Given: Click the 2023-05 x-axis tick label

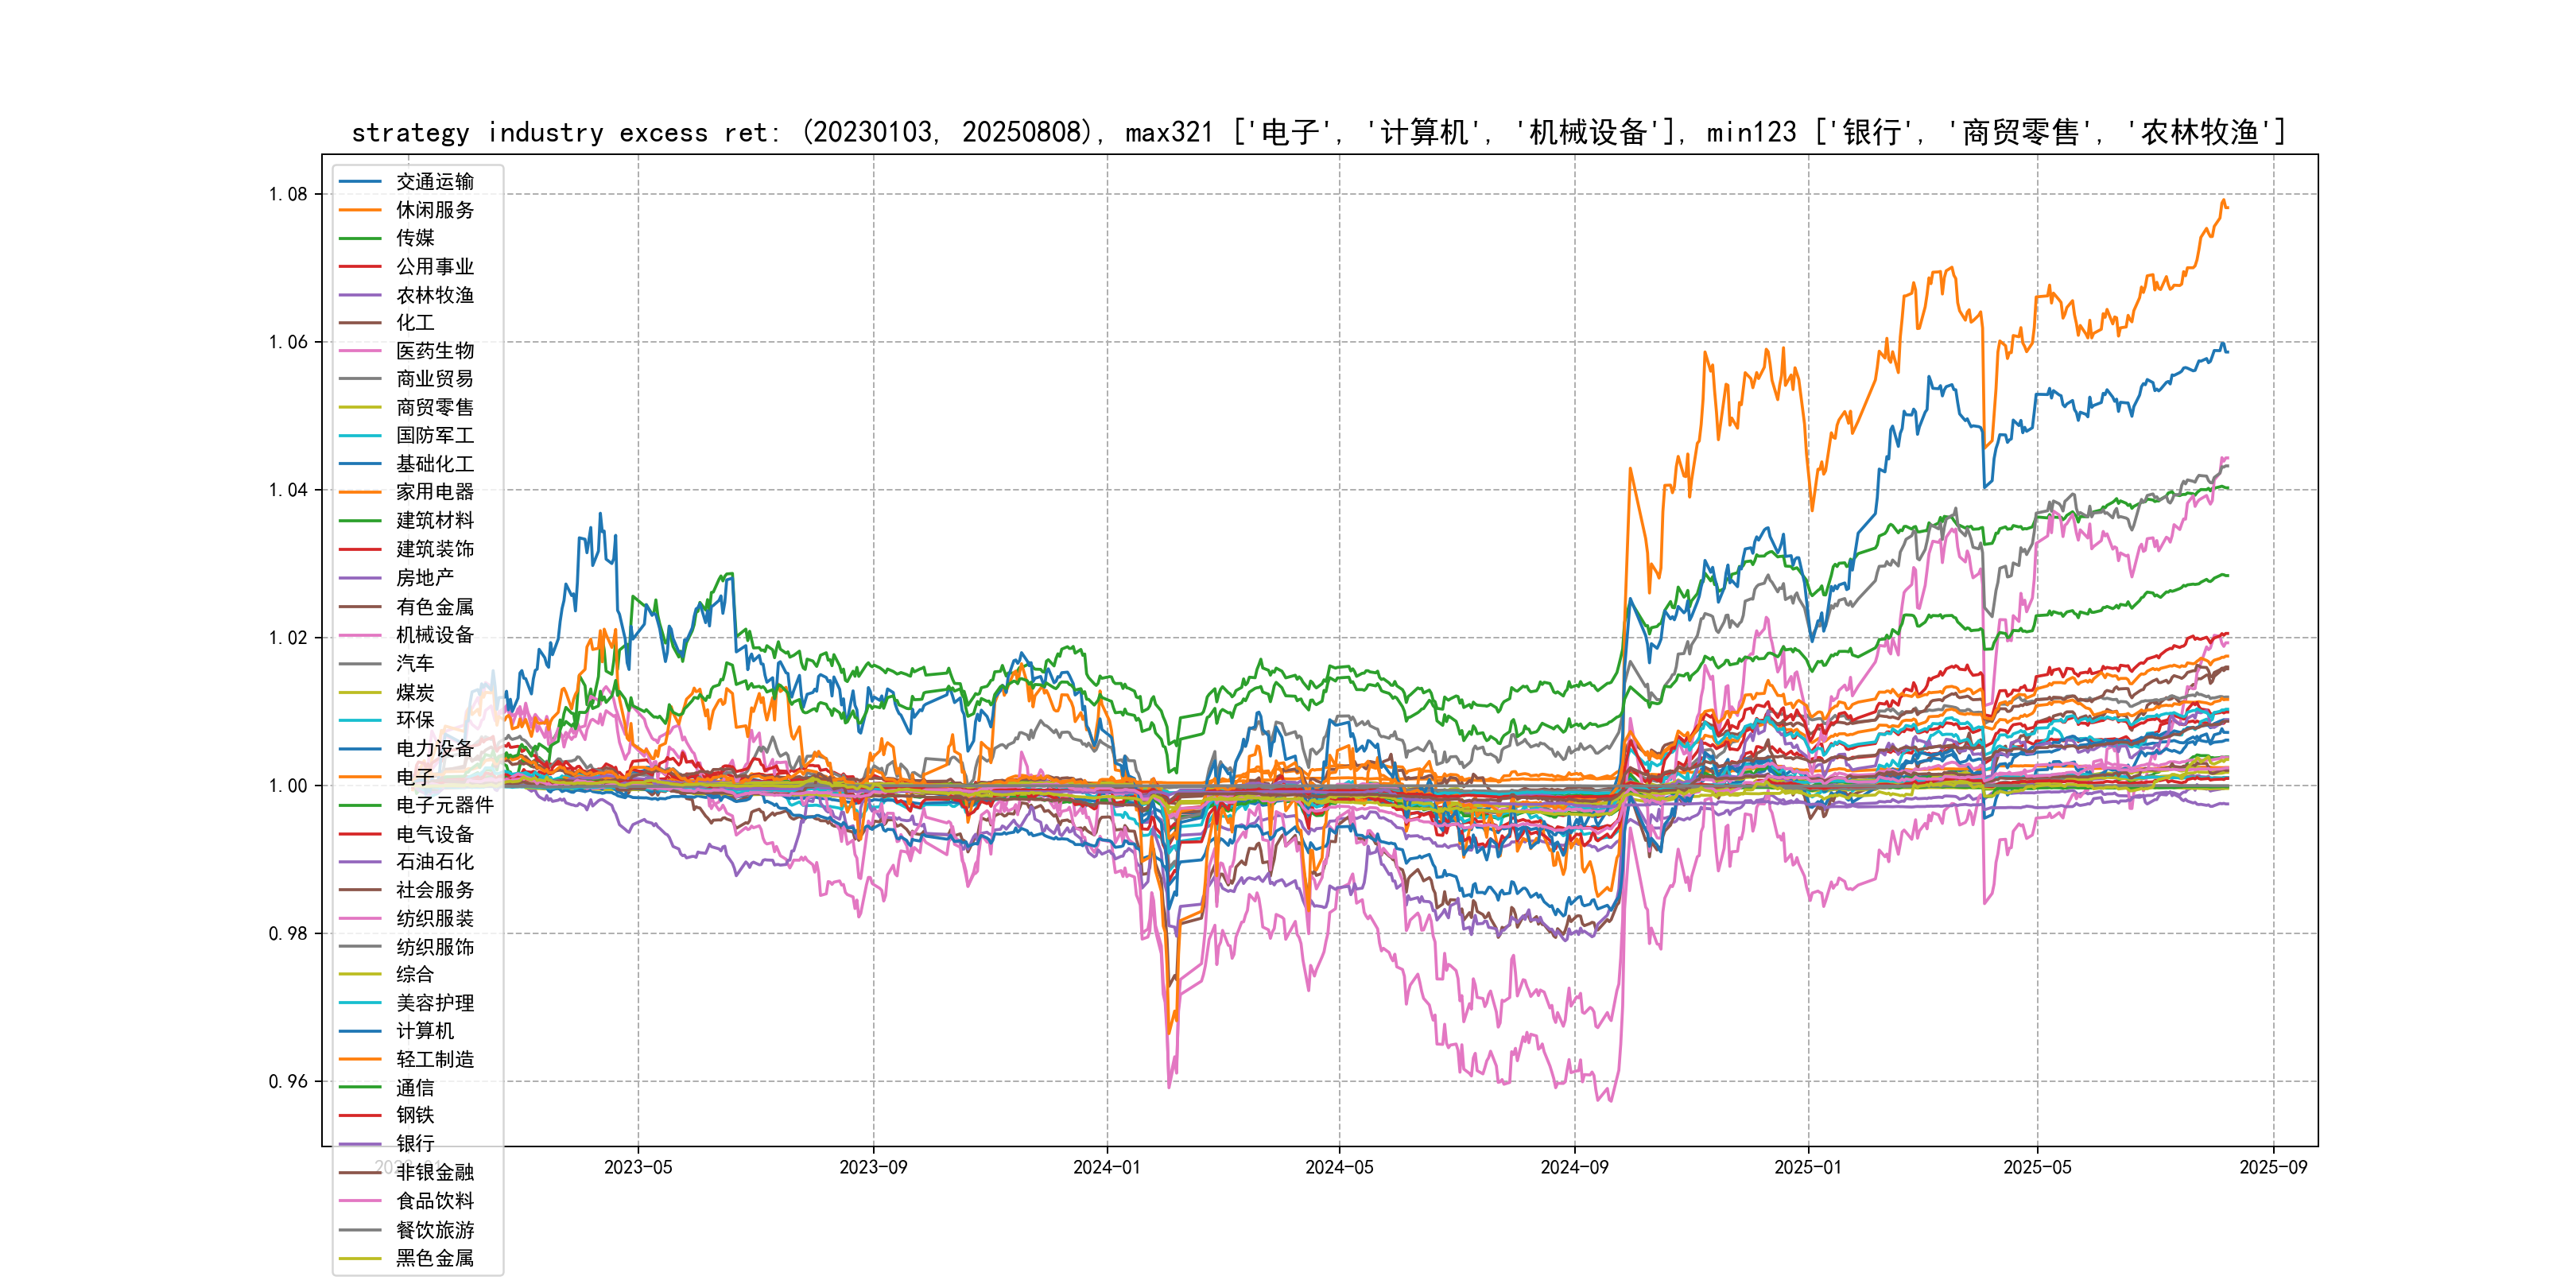Looking at the screenshot, I should click(638, 1167).
